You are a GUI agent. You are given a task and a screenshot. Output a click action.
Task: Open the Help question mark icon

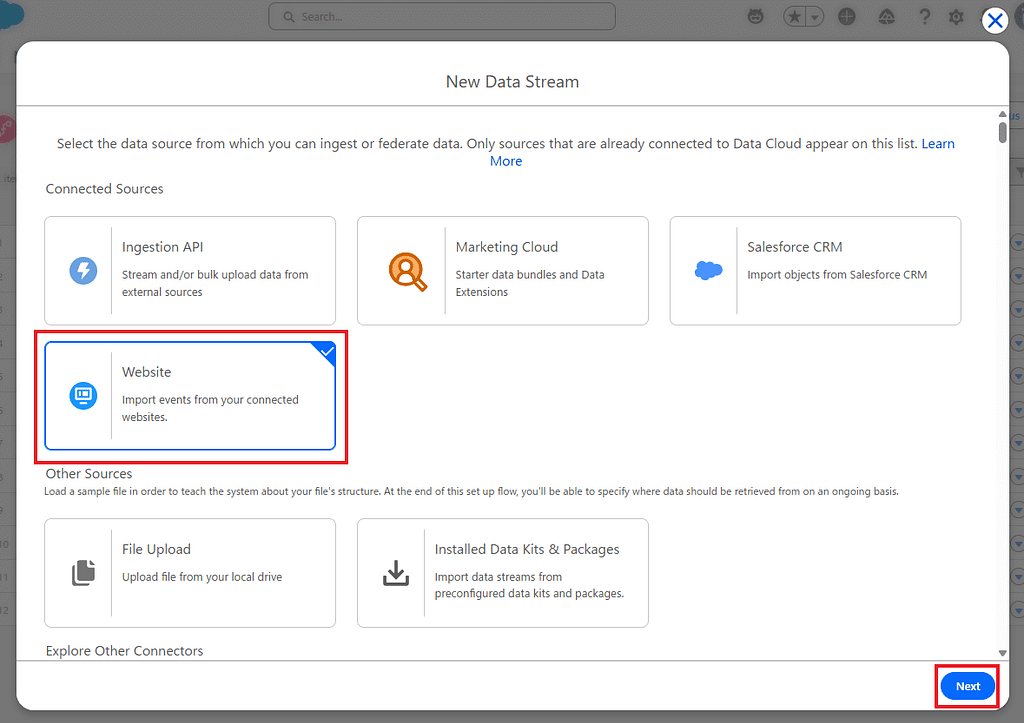click(x=924, y=16)
